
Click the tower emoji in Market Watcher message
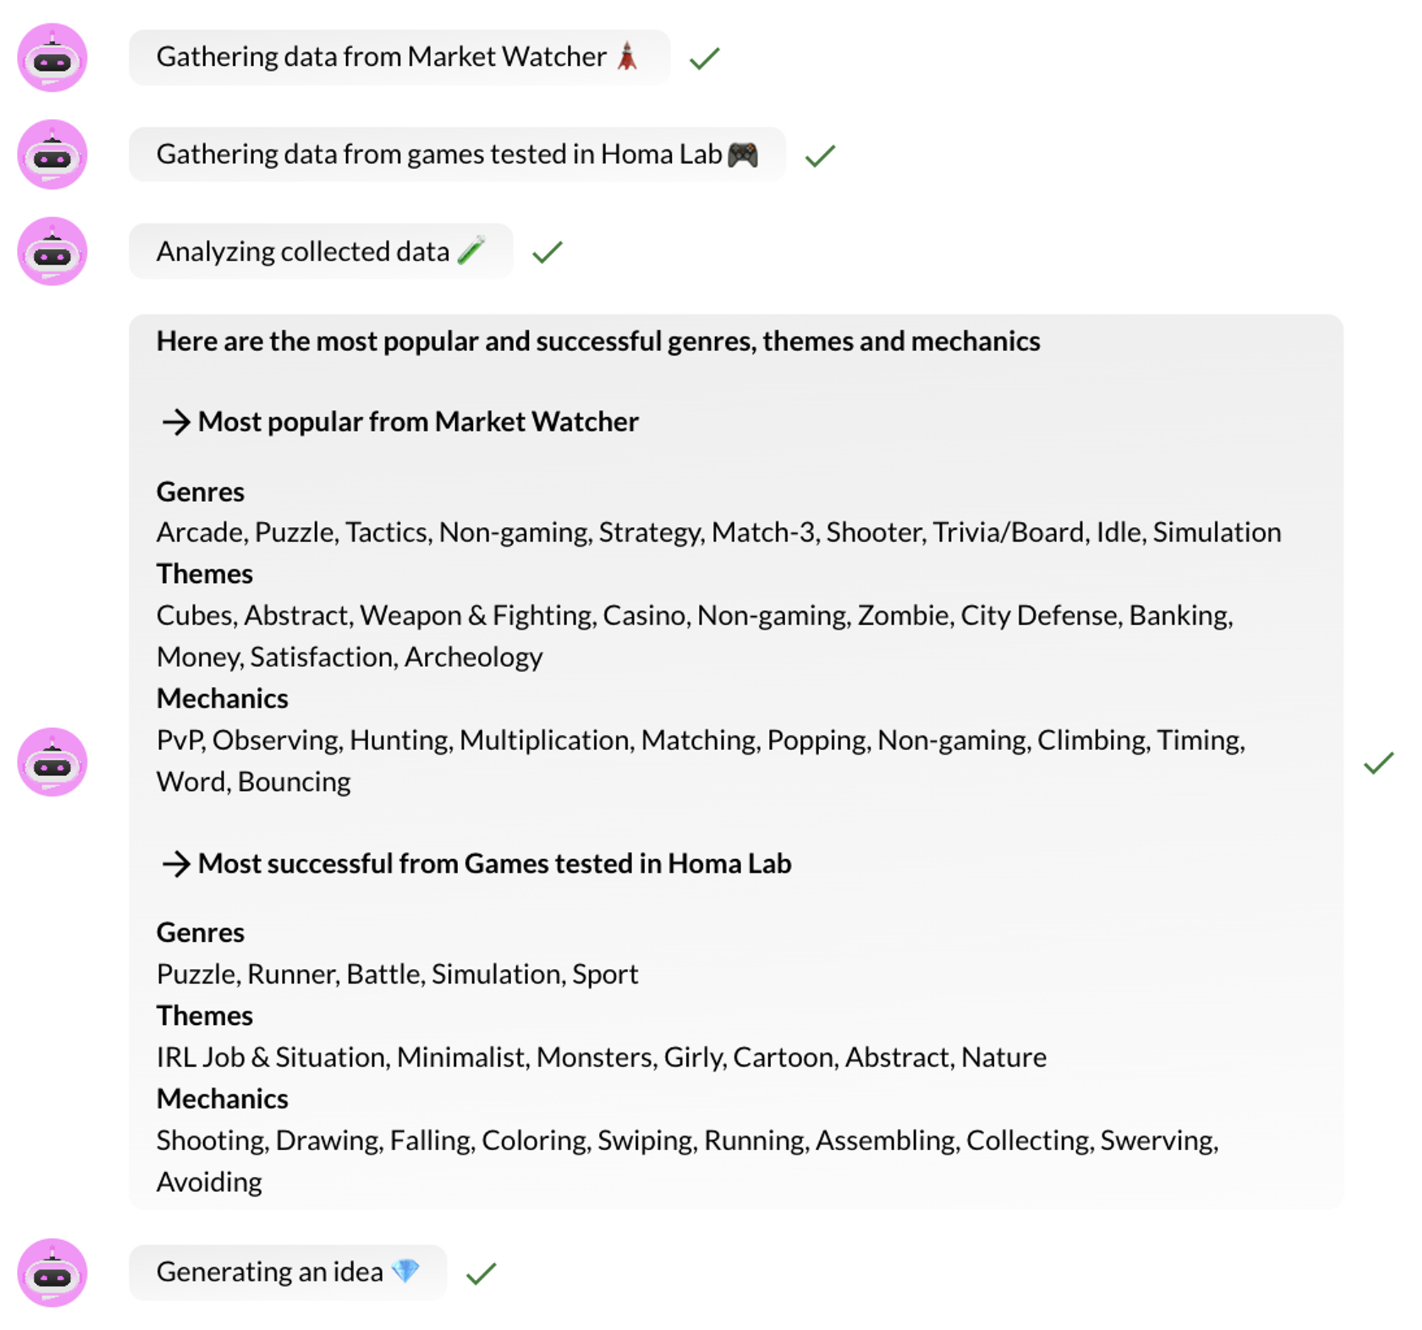coord(627,56)
